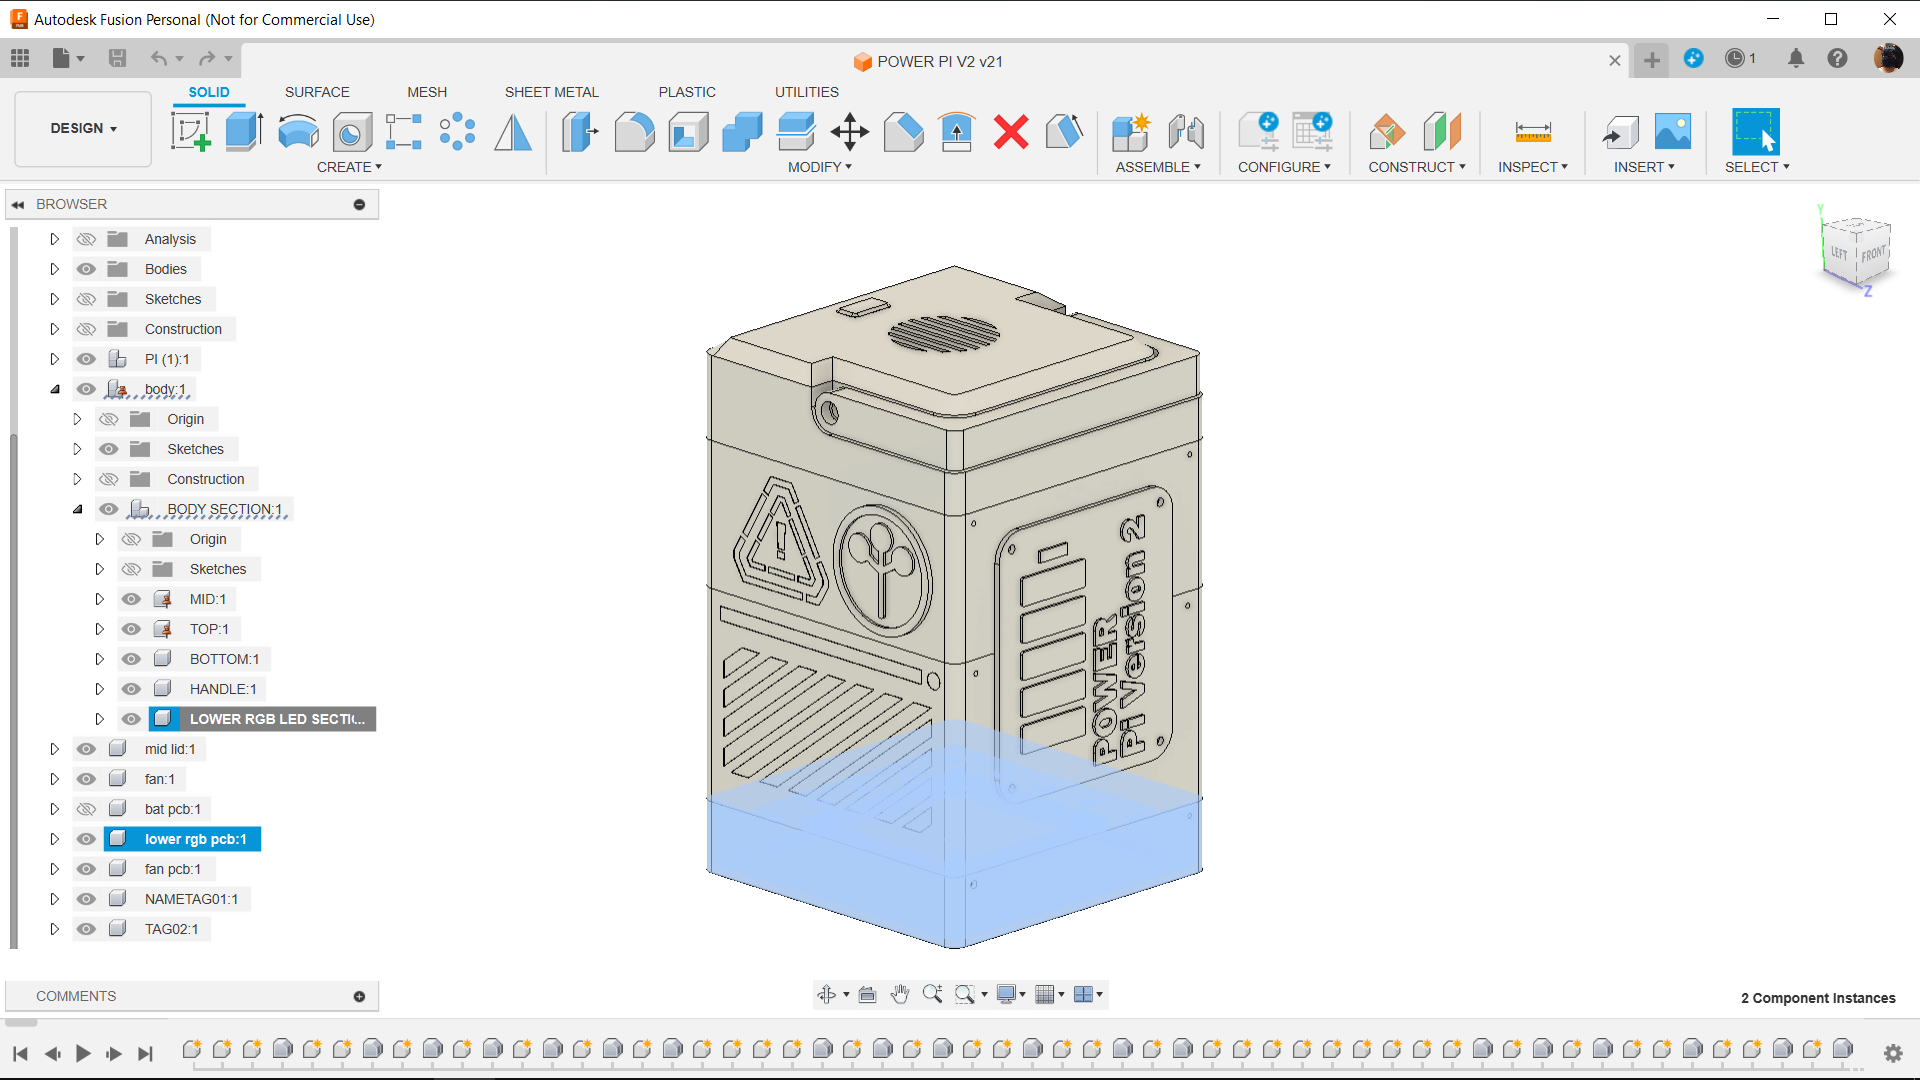Open the INSPECT menu
The height and width of the screenshot is (1080, 1920).
(x=1533, y=167)
